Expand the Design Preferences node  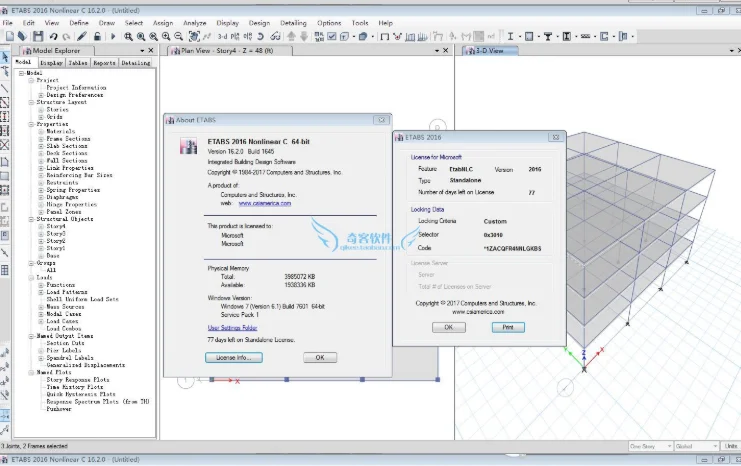pyautogui.click(x=41, y=95)
